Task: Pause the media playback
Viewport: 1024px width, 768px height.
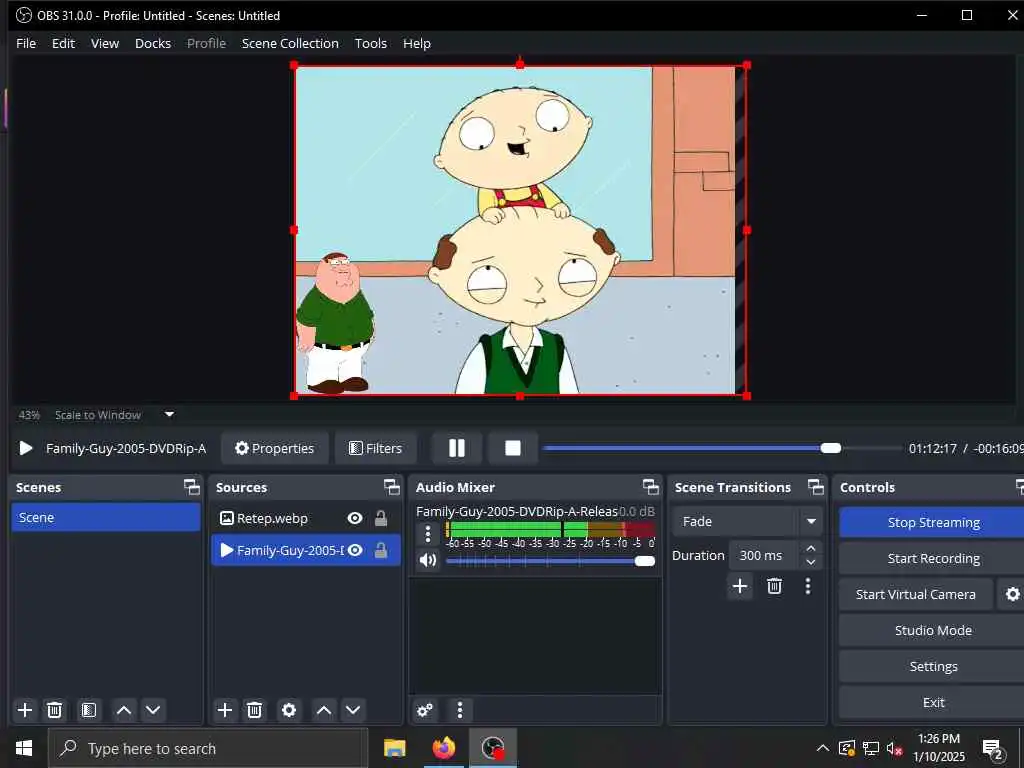Action: click(x=456, y=448)
